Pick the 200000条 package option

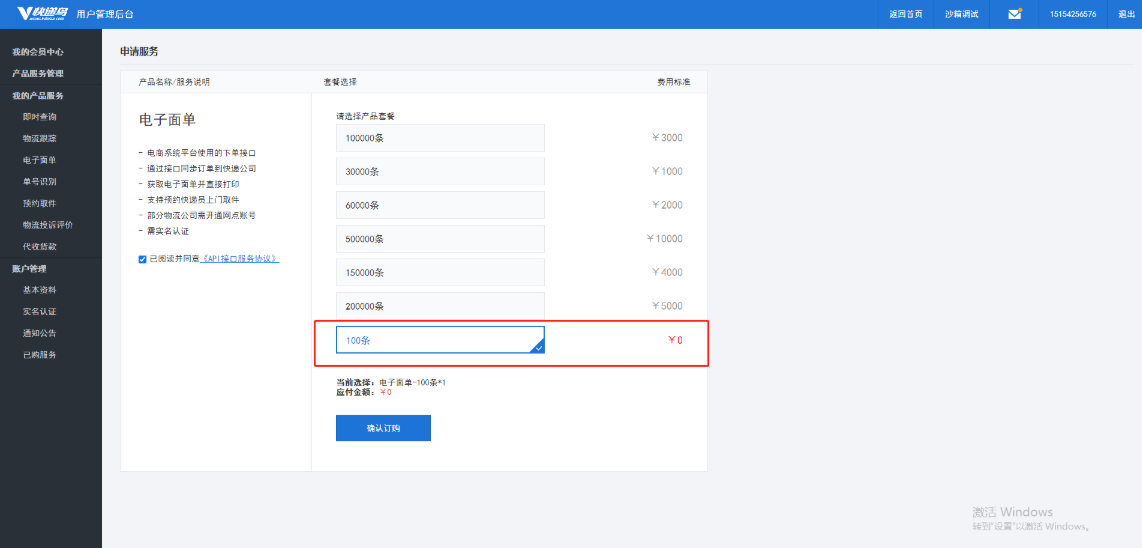pyautogui.click(x=440, y=306)
